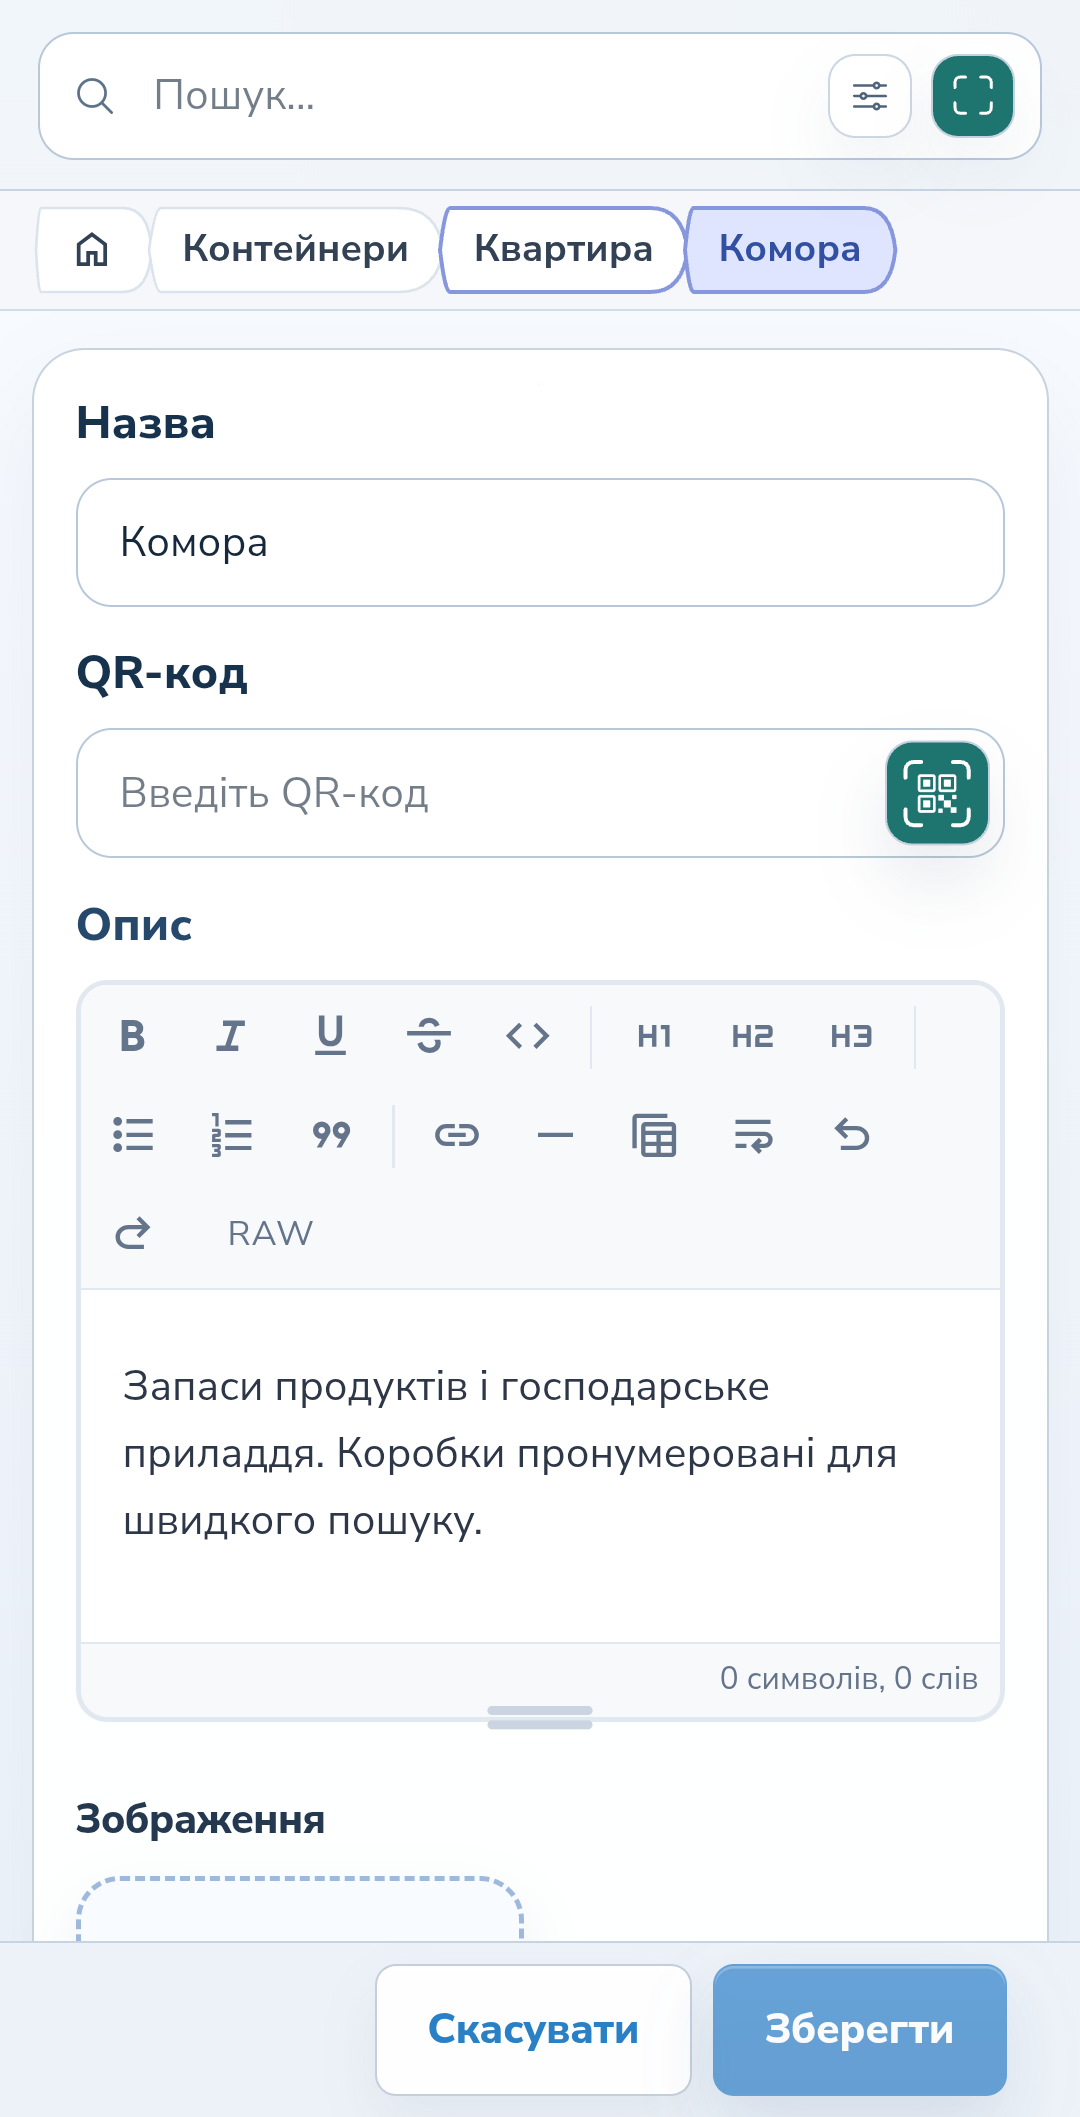The height and width of the screenshot is (2117, 1080).
Task: Insert a numbered list
Action: point(231,1135)
